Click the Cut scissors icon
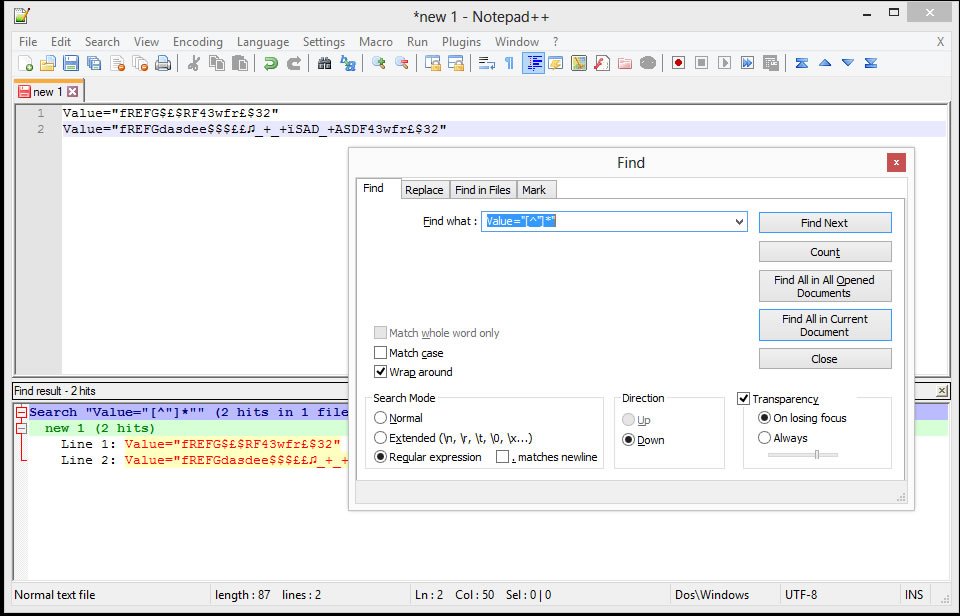Viewport: 960px width, 616px height. [x=194, y=63]
